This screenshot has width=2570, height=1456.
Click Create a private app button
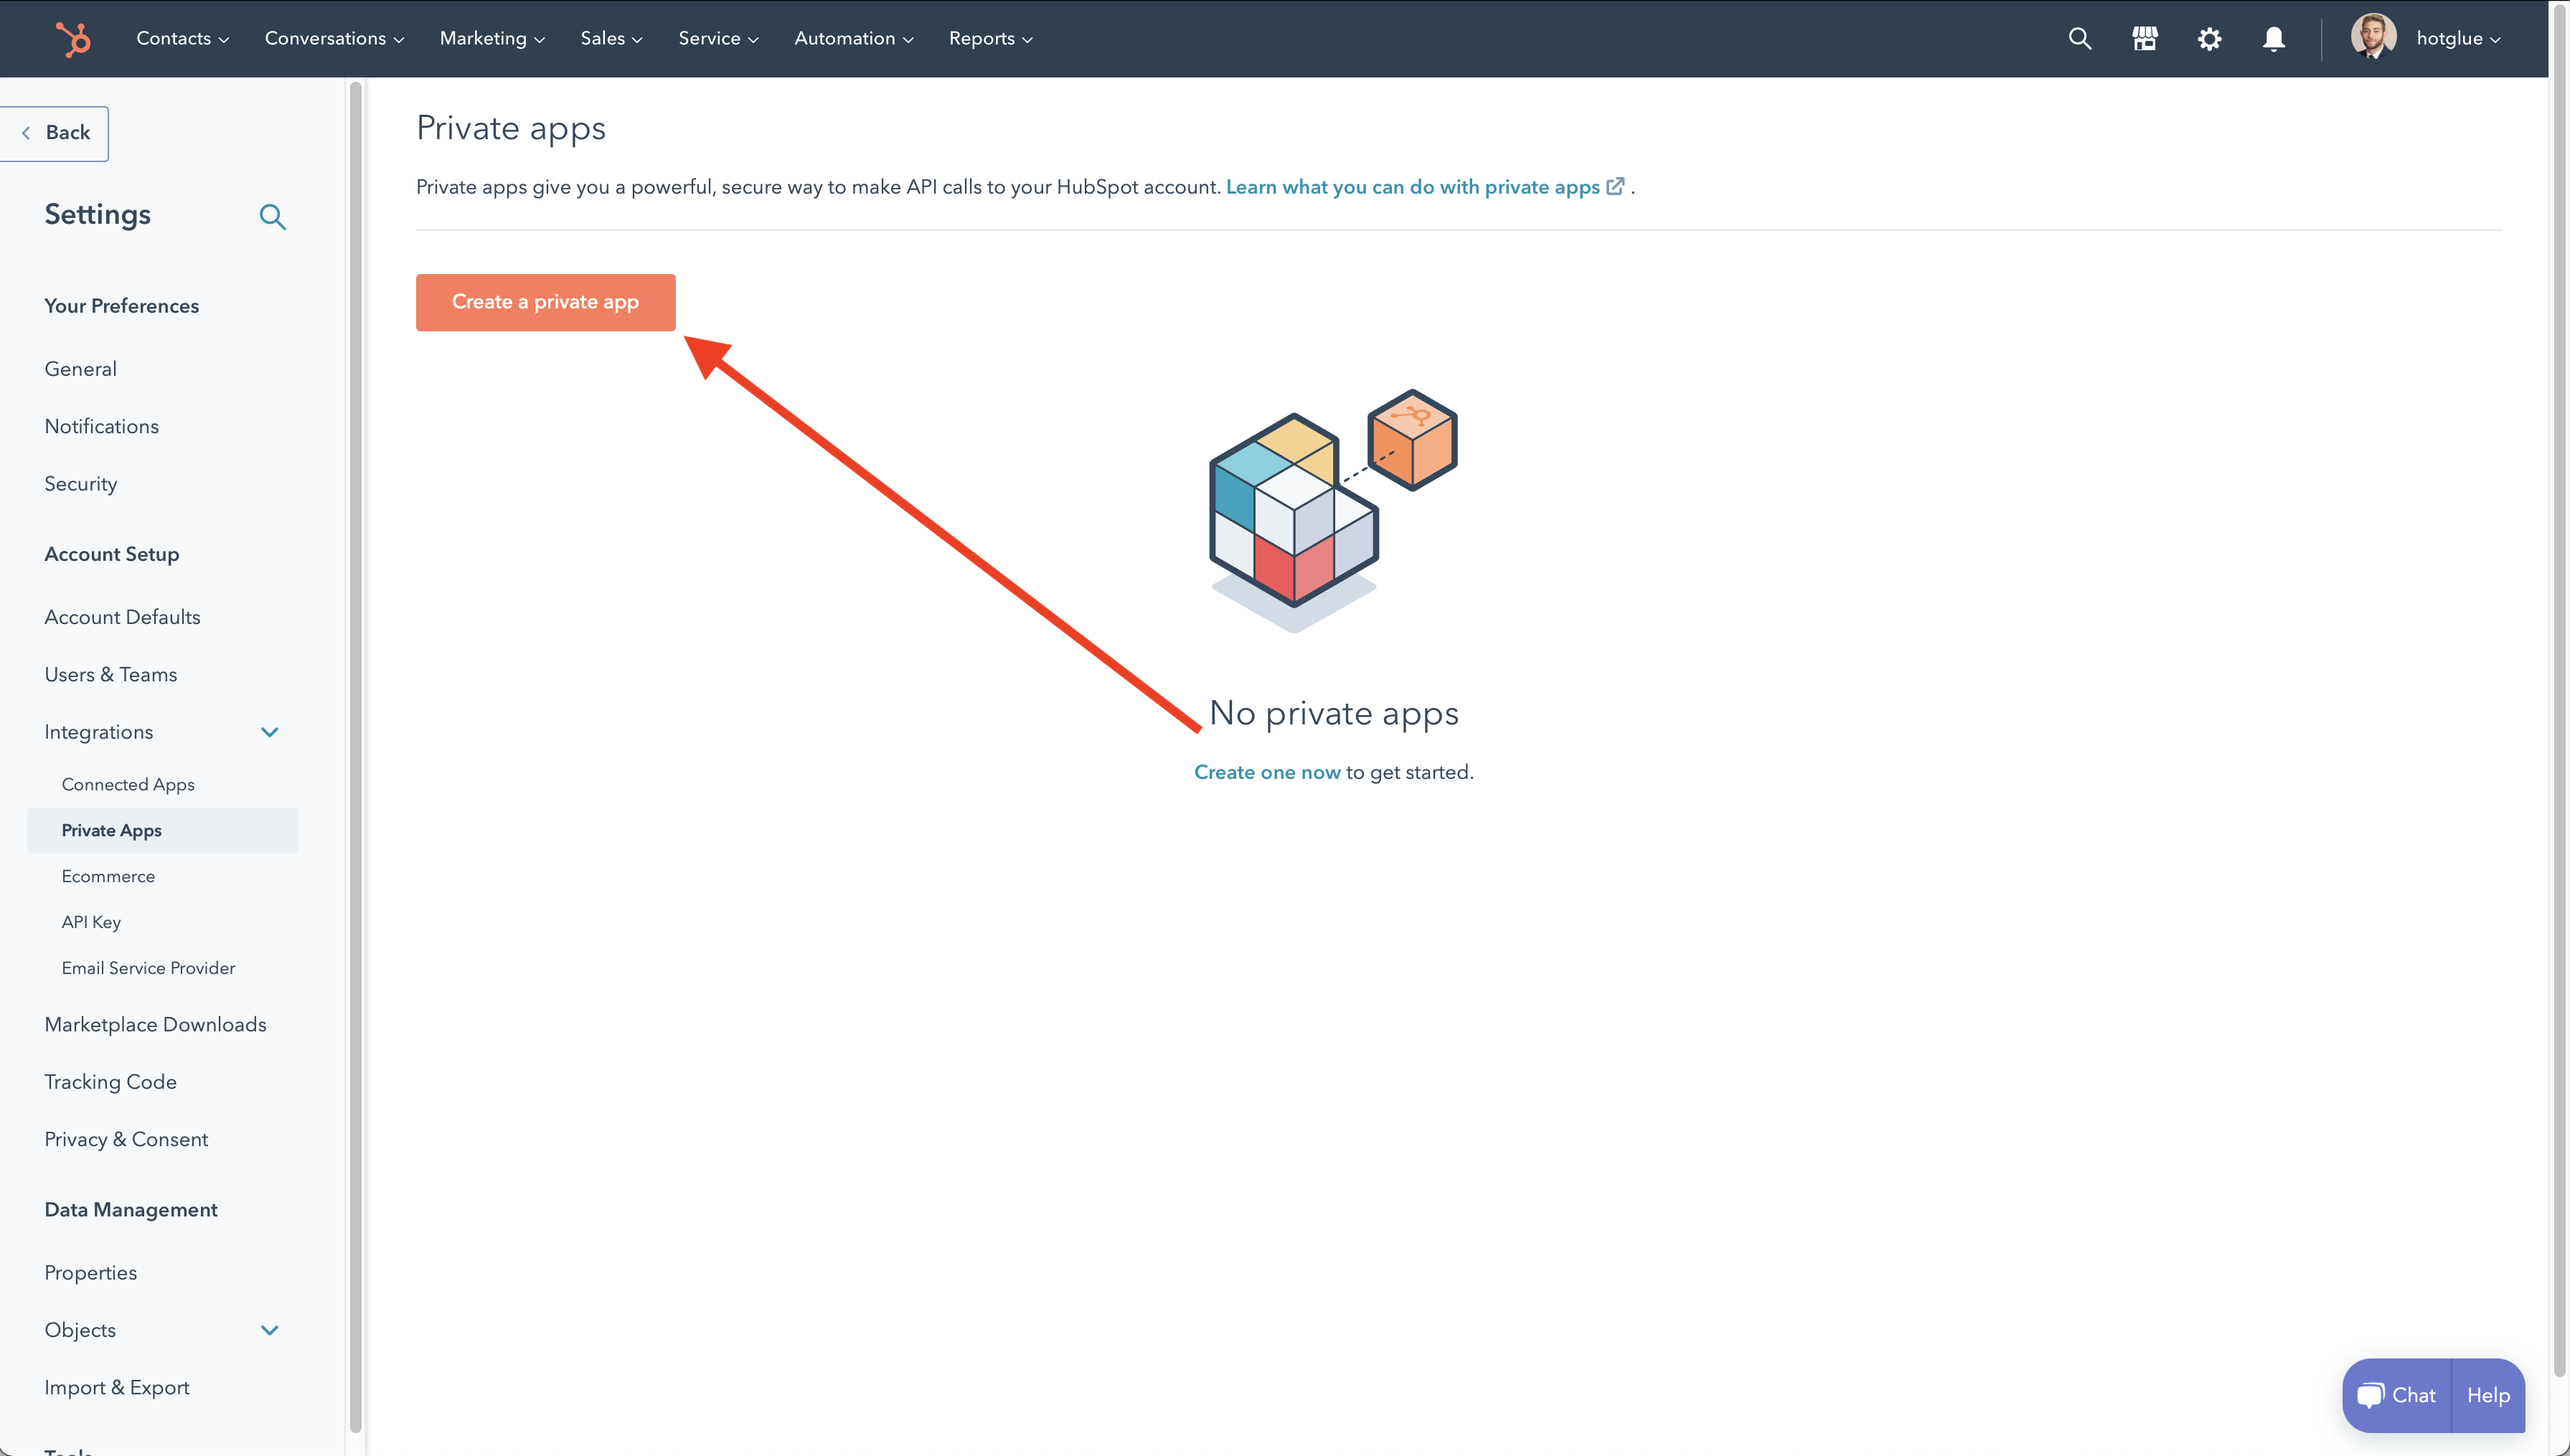(x=545, y=302)
